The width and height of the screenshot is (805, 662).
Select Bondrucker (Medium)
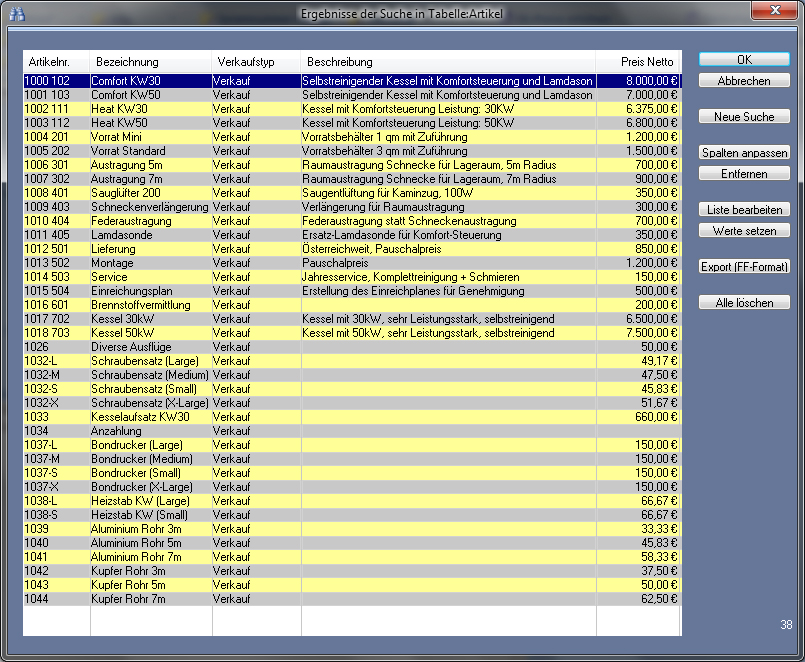pos(352,459)
